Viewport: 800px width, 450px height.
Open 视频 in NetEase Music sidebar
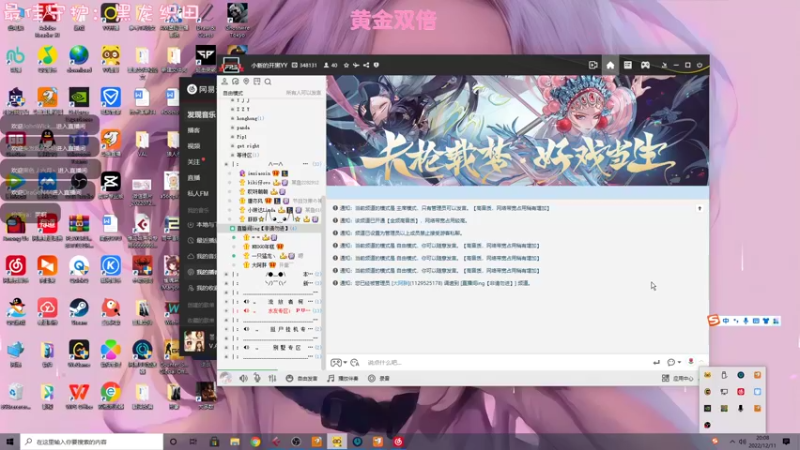193,146
